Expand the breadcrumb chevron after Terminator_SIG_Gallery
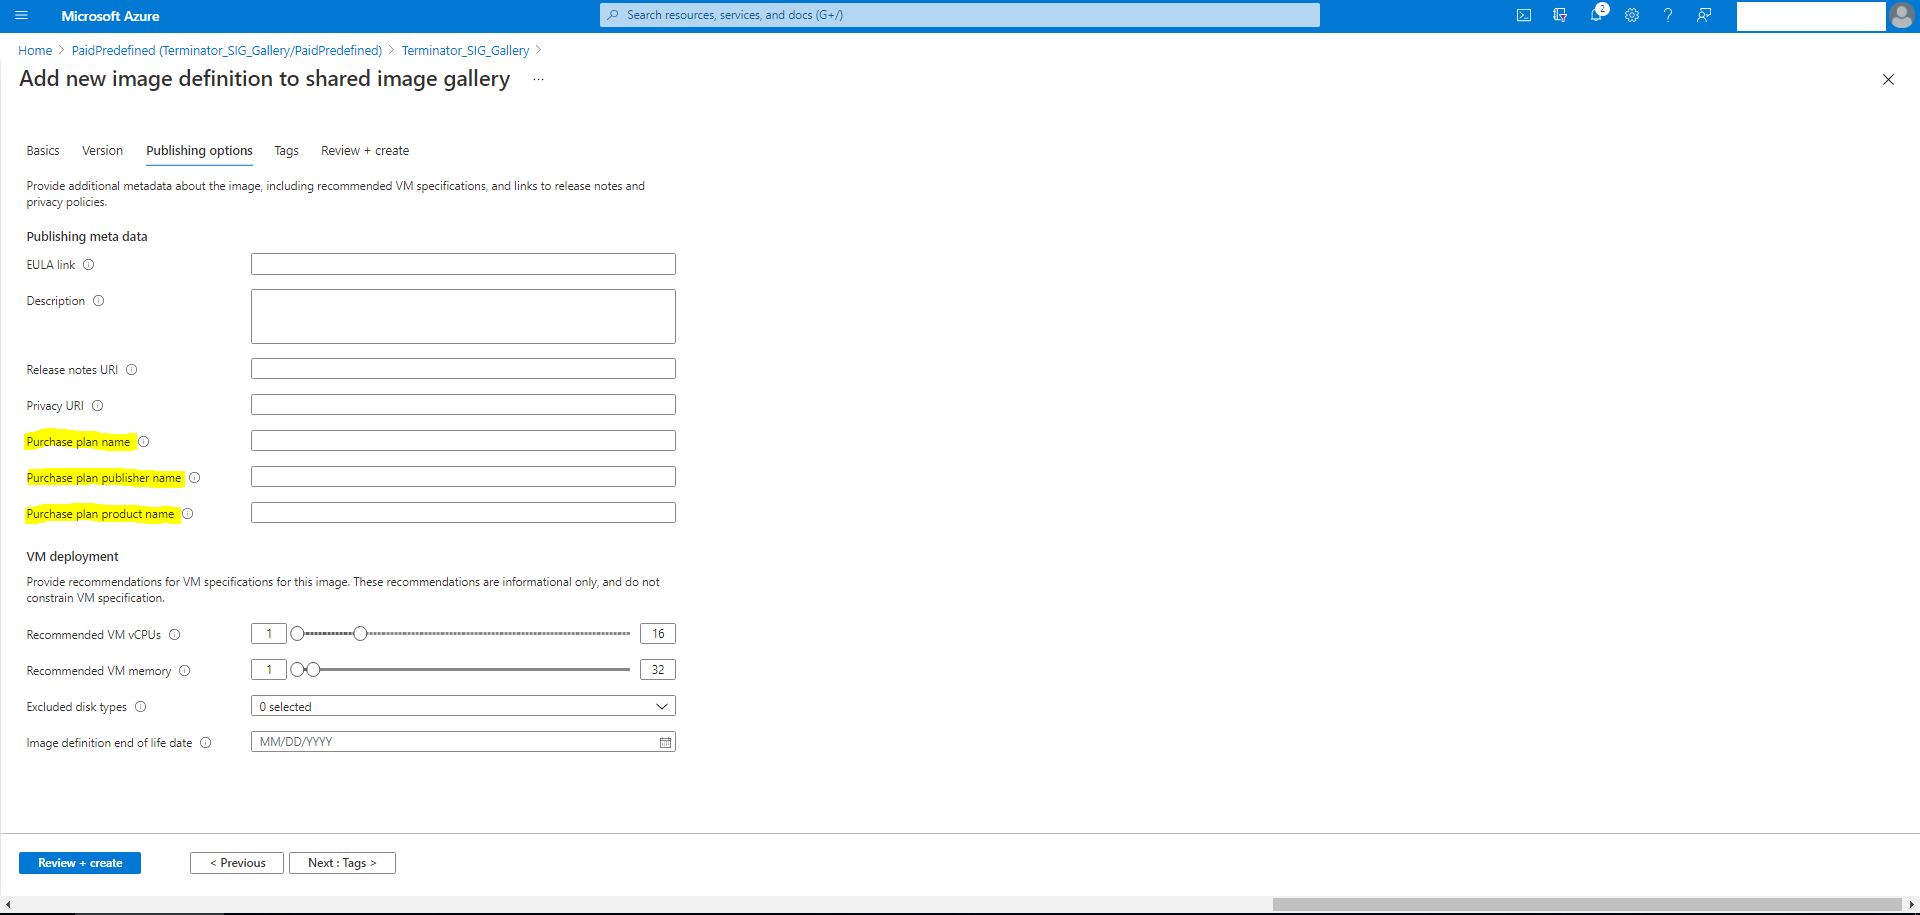This screenshot has height=915, width=1920. tap(539, 50)
